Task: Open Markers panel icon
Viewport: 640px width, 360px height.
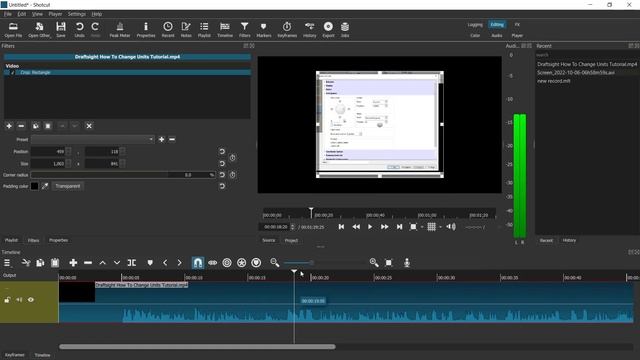Action: click(264, 30)
